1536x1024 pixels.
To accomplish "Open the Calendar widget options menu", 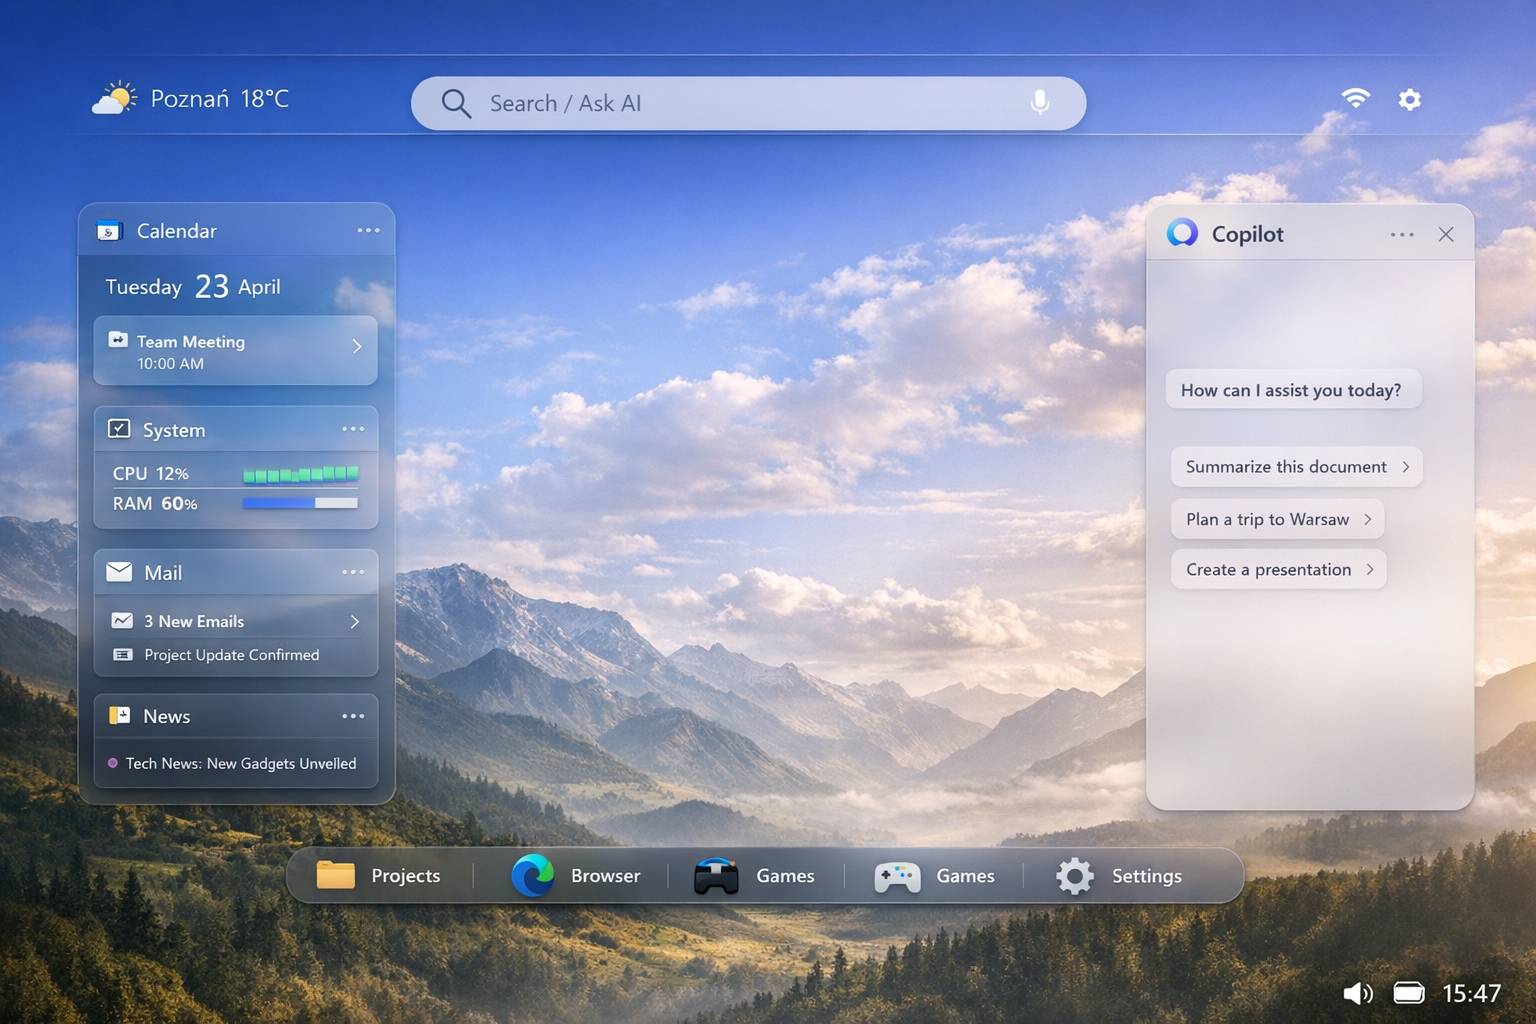I will coord(368,230).
